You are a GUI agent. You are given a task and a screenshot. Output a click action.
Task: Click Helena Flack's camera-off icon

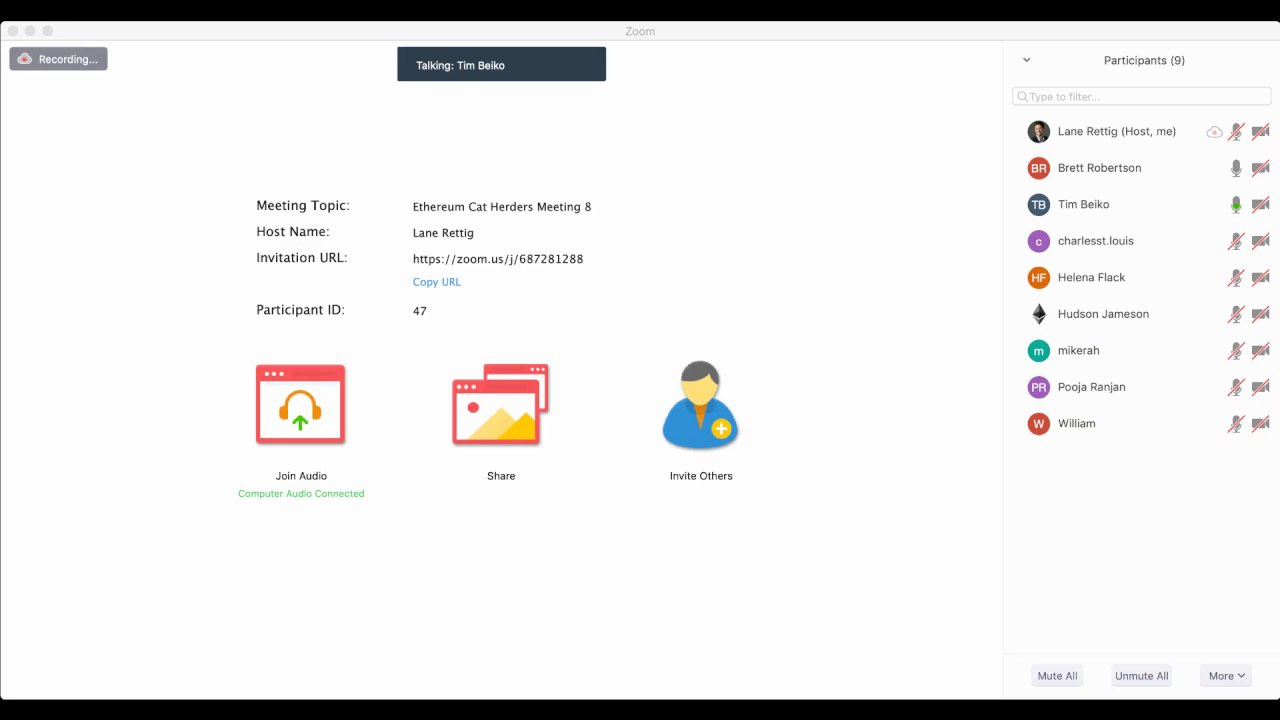click(x=1260, y=278)
